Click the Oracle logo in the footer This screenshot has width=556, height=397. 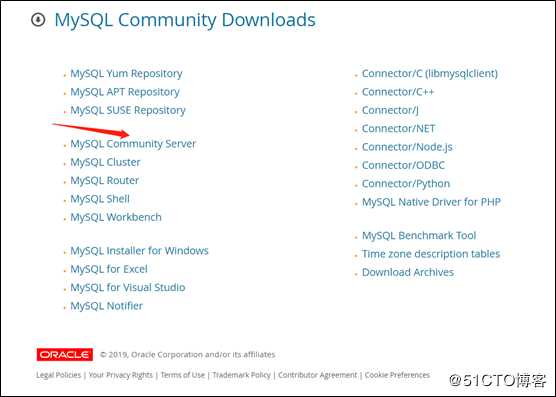coord(65,354)
